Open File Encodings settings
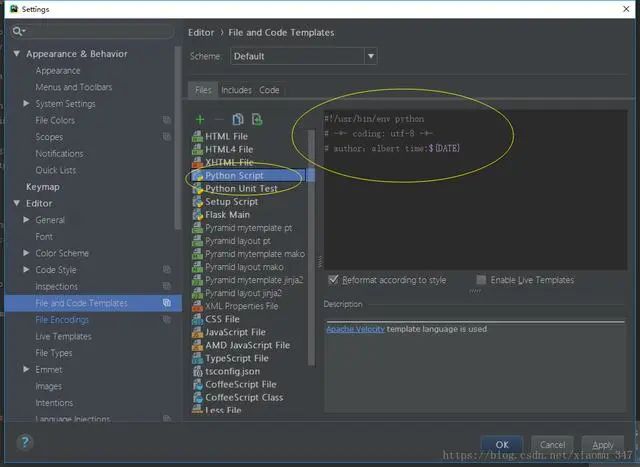This screenshot has height=467, width=640. pyautogui.click(x=62, y=320)
